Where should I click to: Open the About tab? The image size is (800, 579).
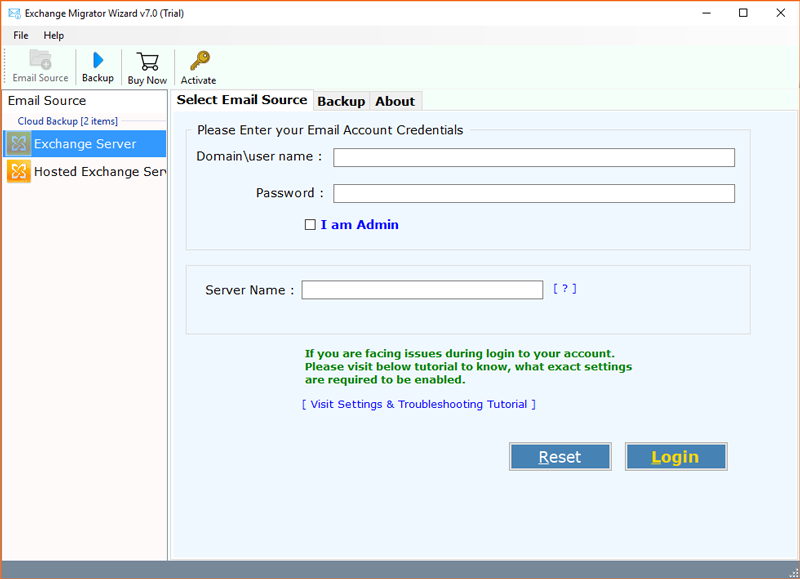[395, 102]
